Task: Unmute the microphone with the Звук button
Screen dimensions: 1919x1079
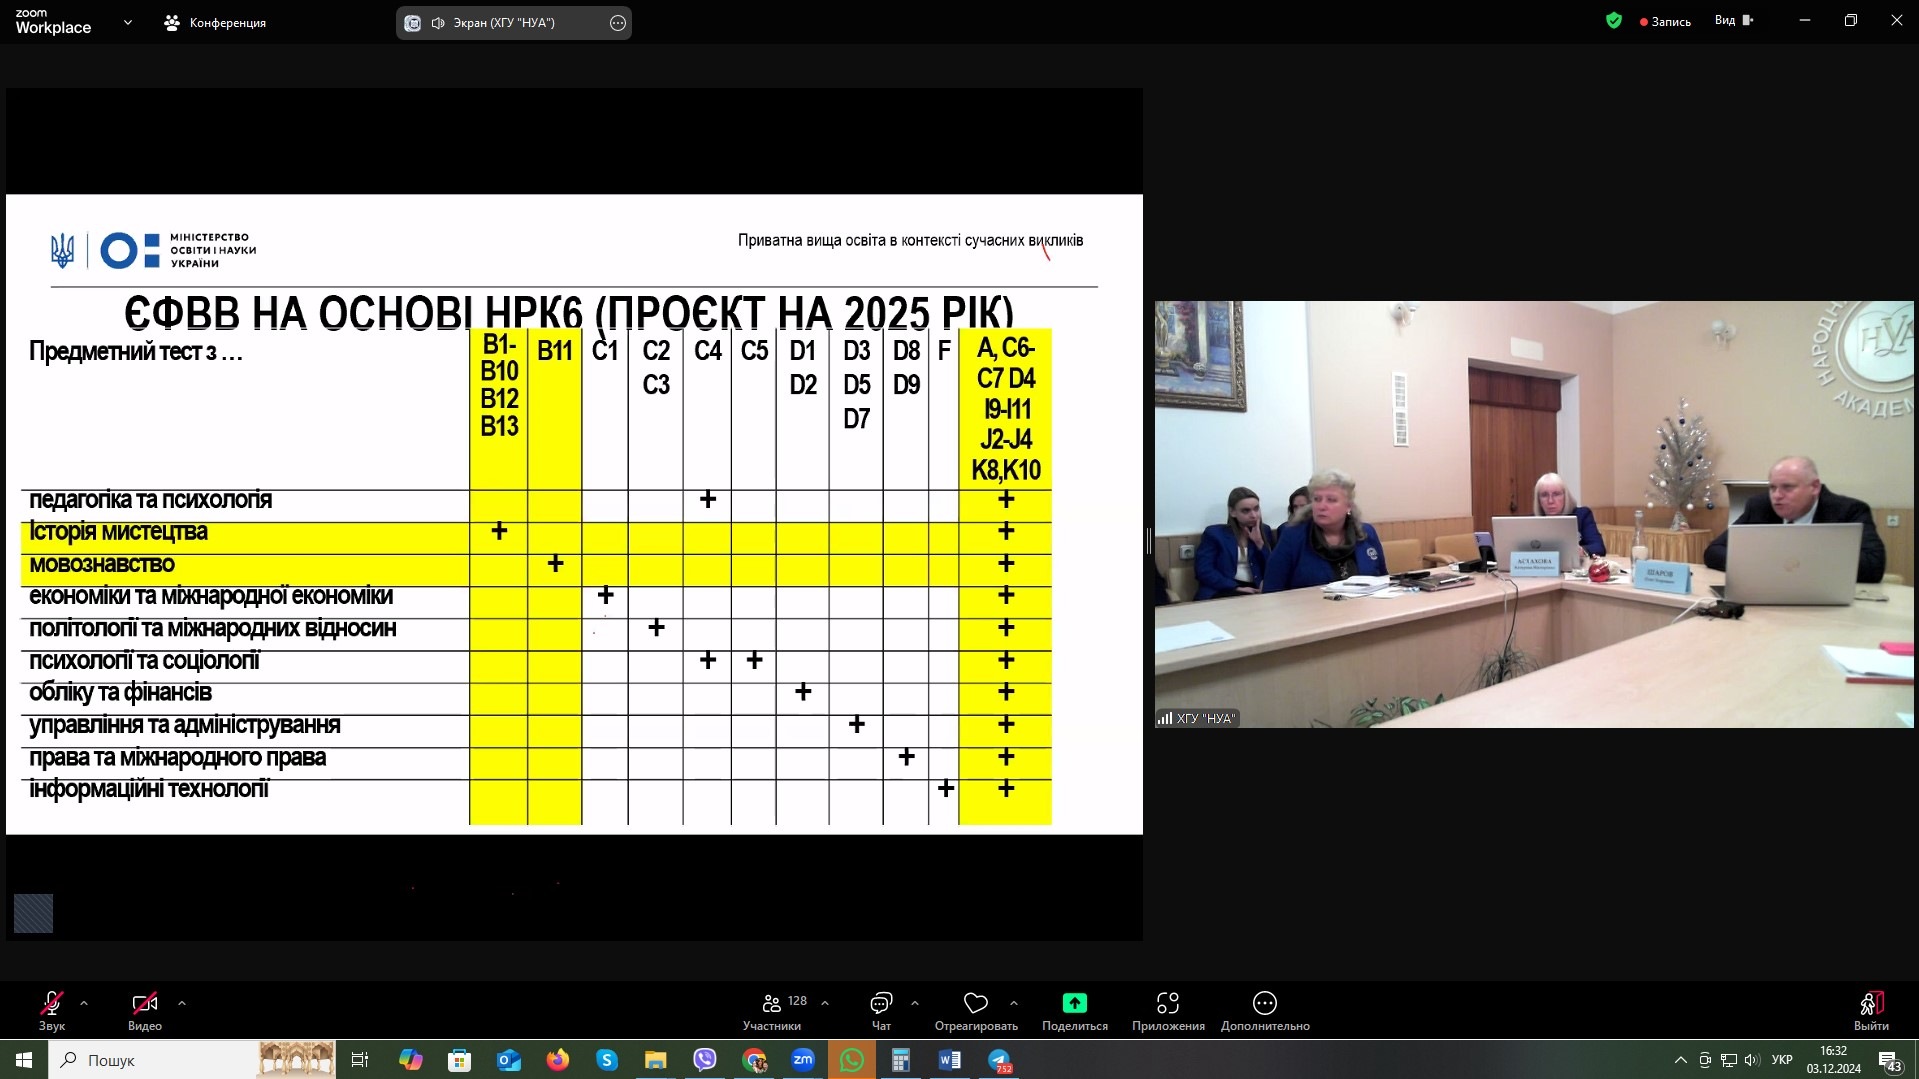Action: [x=52, y=1010]
